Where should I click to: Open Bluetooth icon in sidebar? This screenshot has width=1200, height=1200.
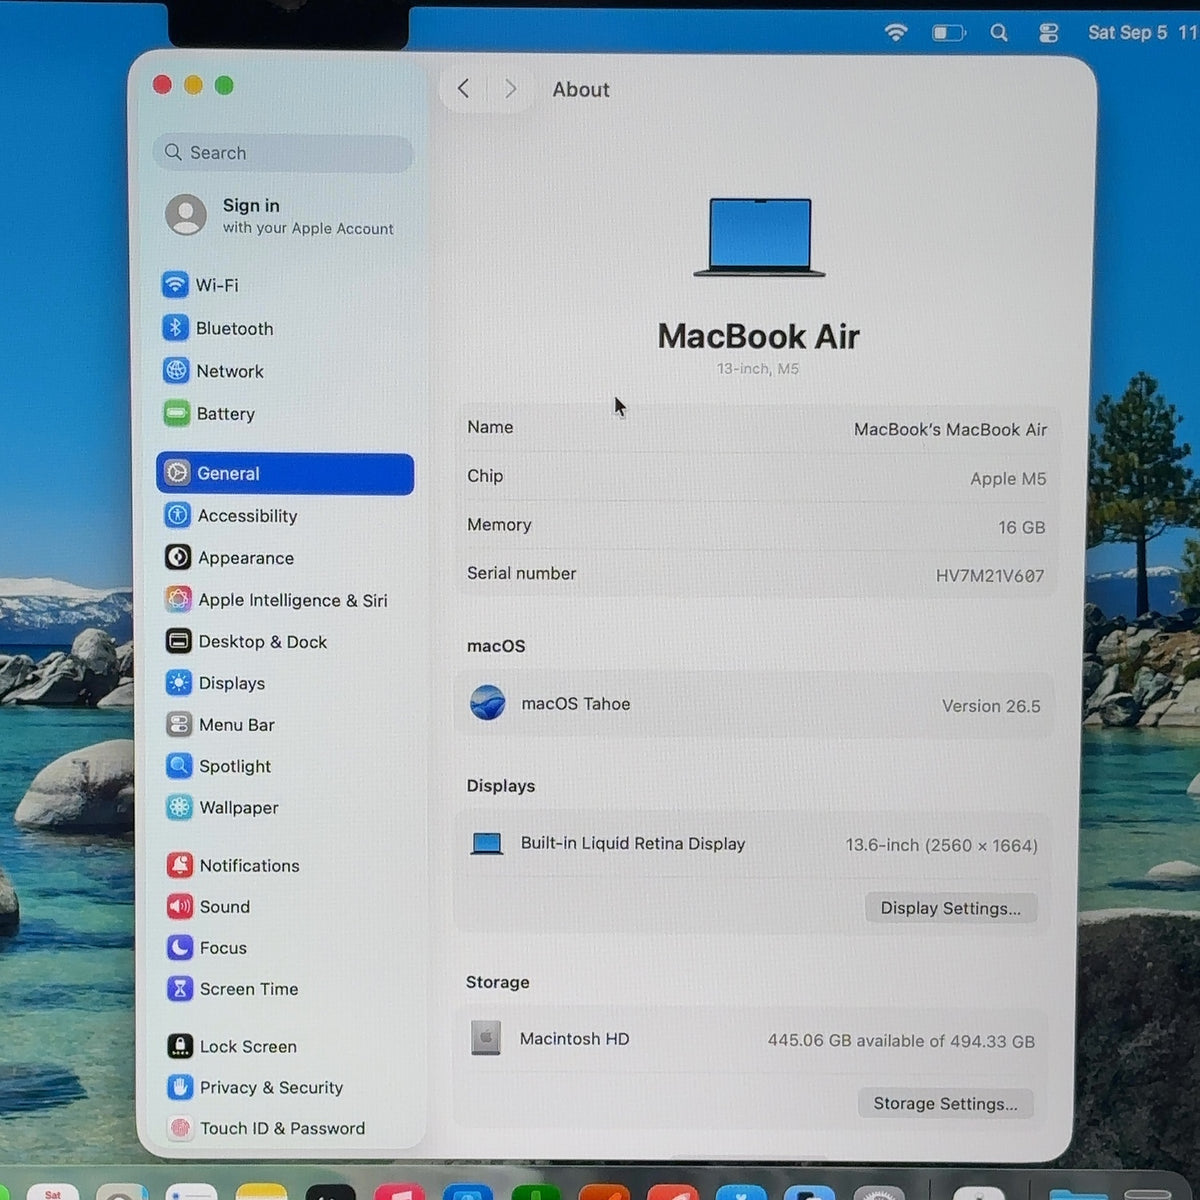pyautogui.click(x=175, y=328)
